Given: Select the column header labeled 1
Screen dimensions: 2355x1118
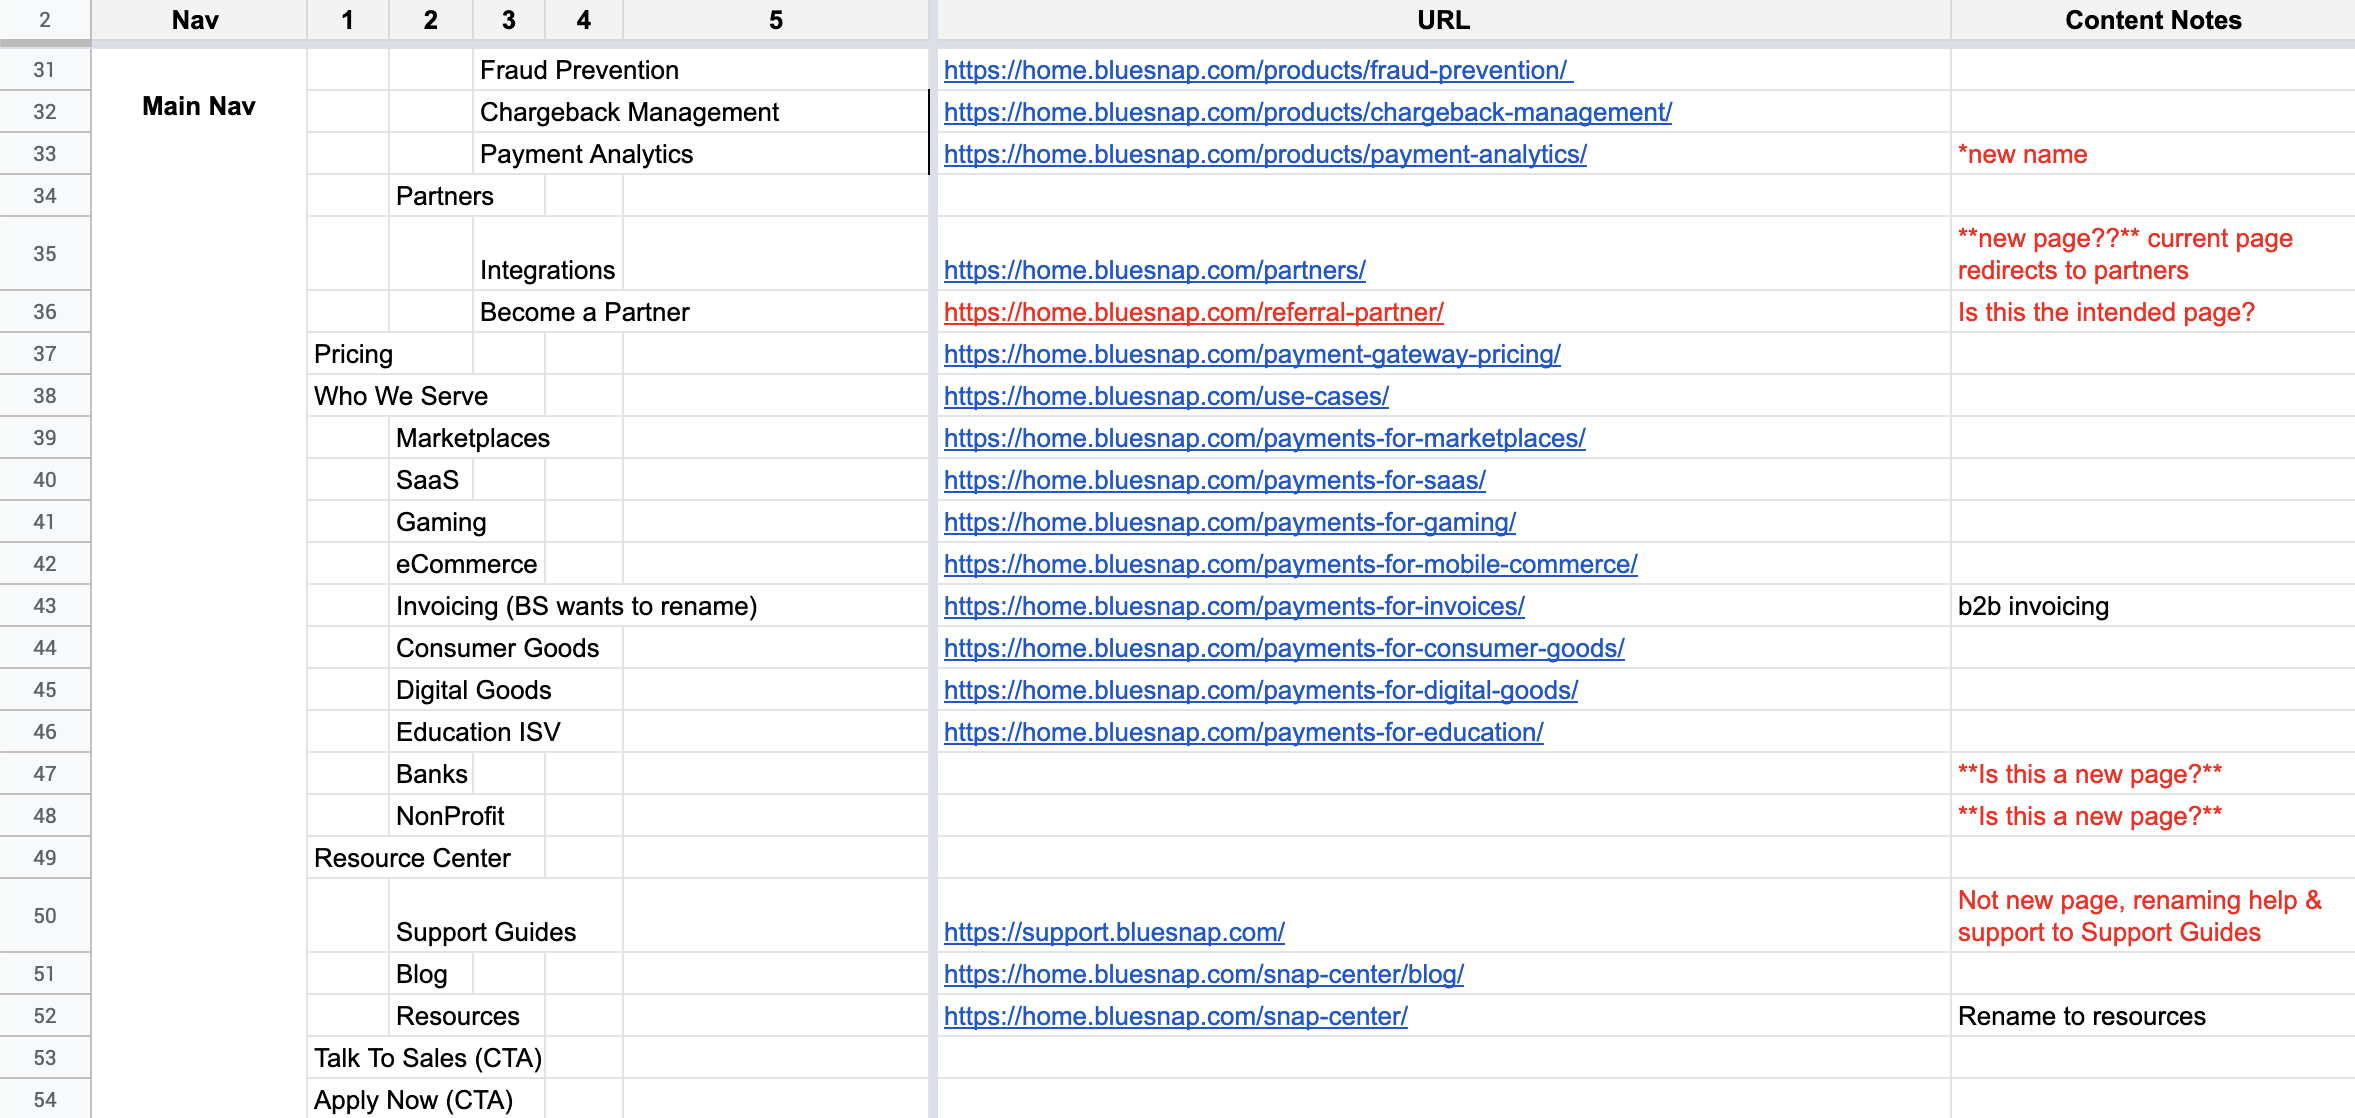Looking at the screenshot, I should click(x=347, y=20).
